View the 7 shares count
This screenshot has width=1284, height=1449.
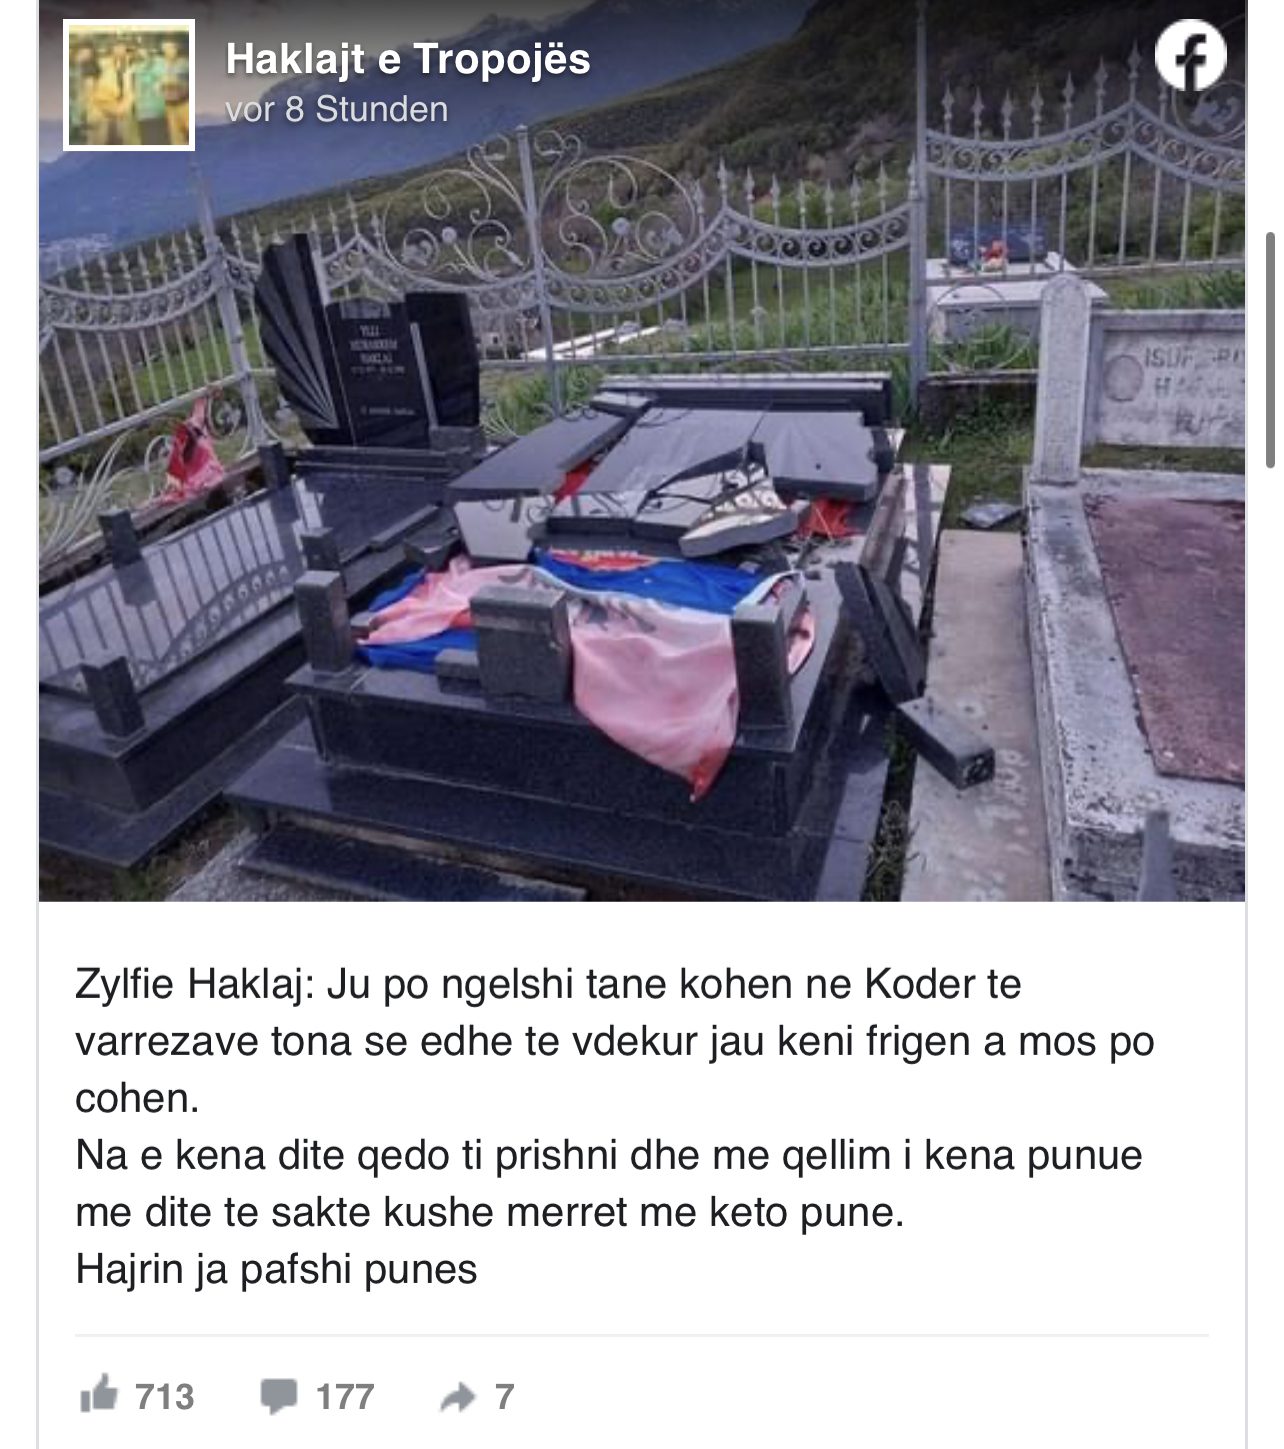pyautogui.click(x=504, y=1397)
